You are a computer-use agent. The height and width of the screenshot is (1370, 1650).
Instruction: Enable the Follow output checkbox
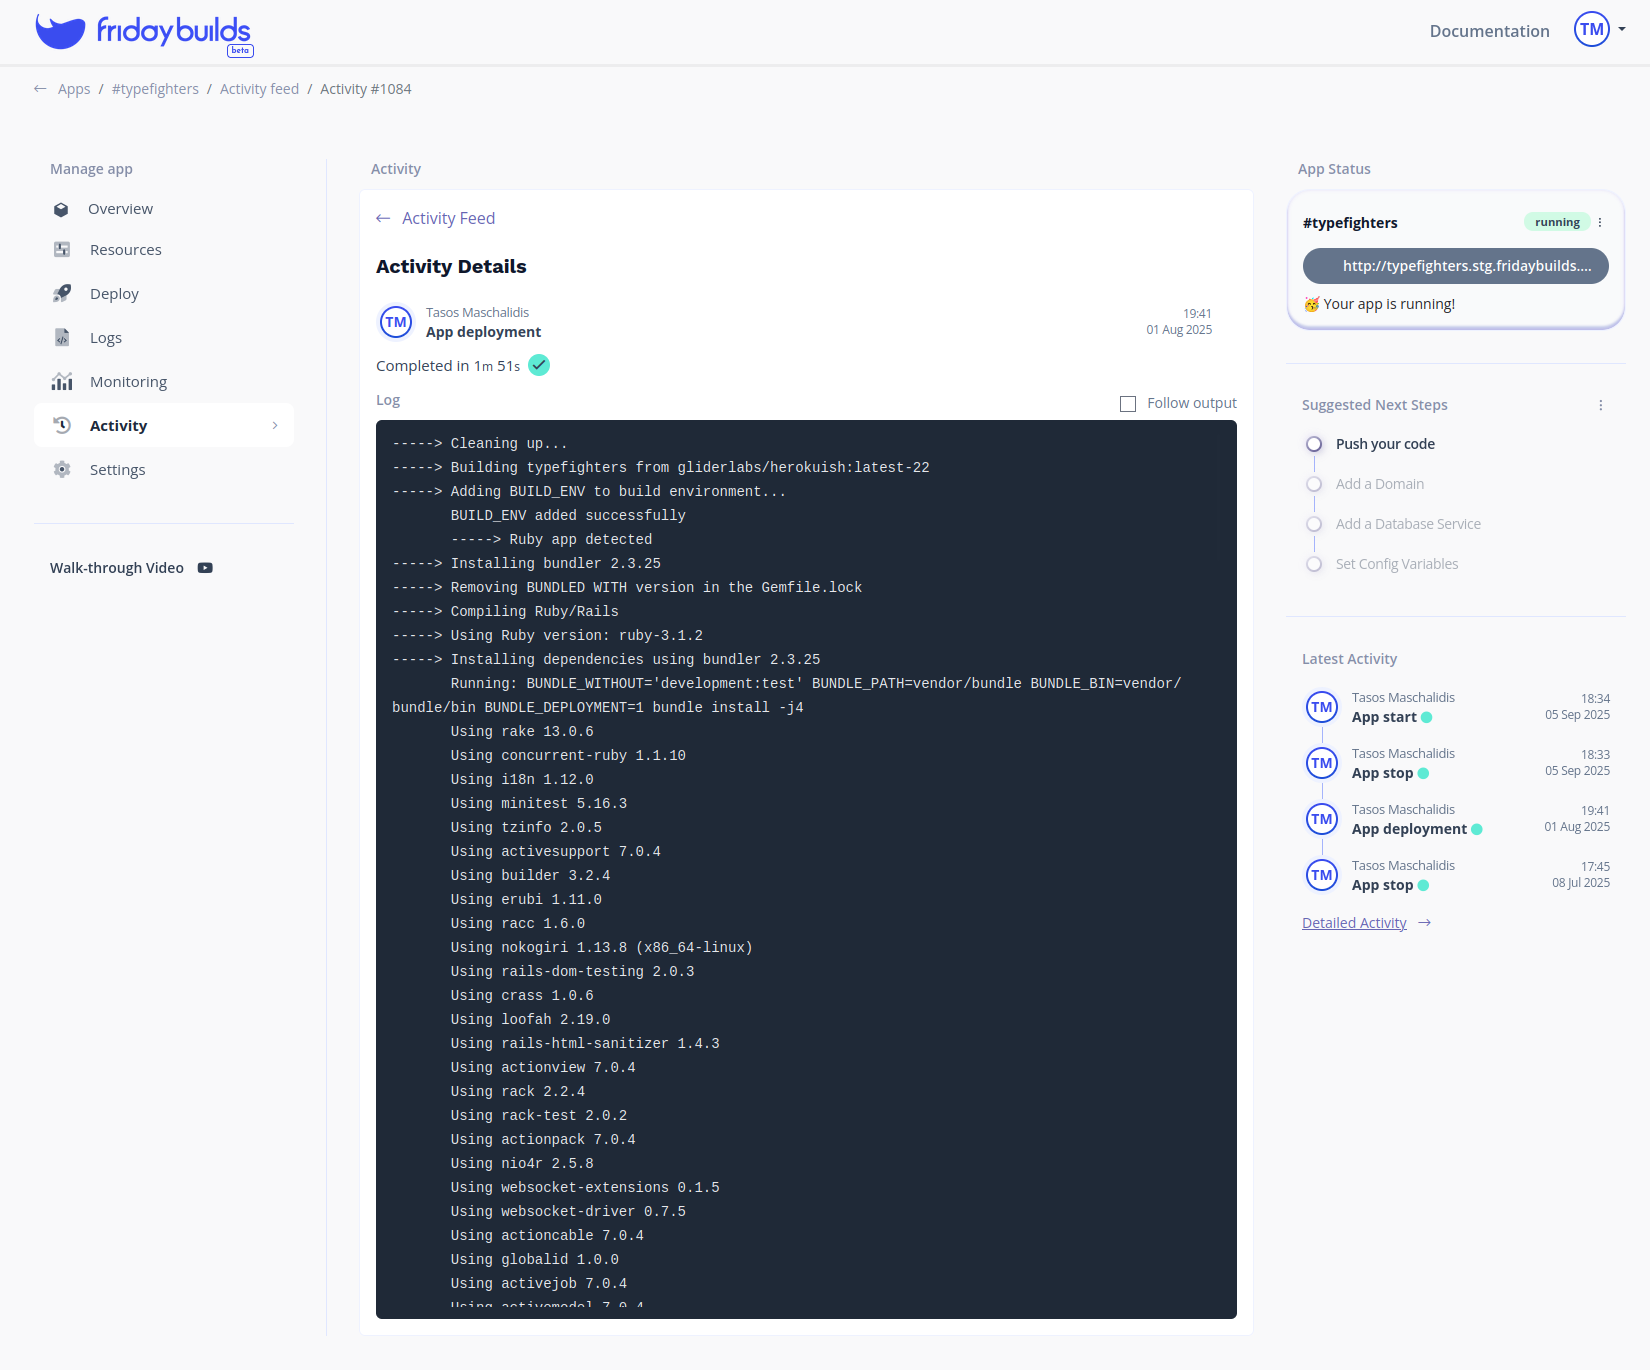pos(1127,403)
